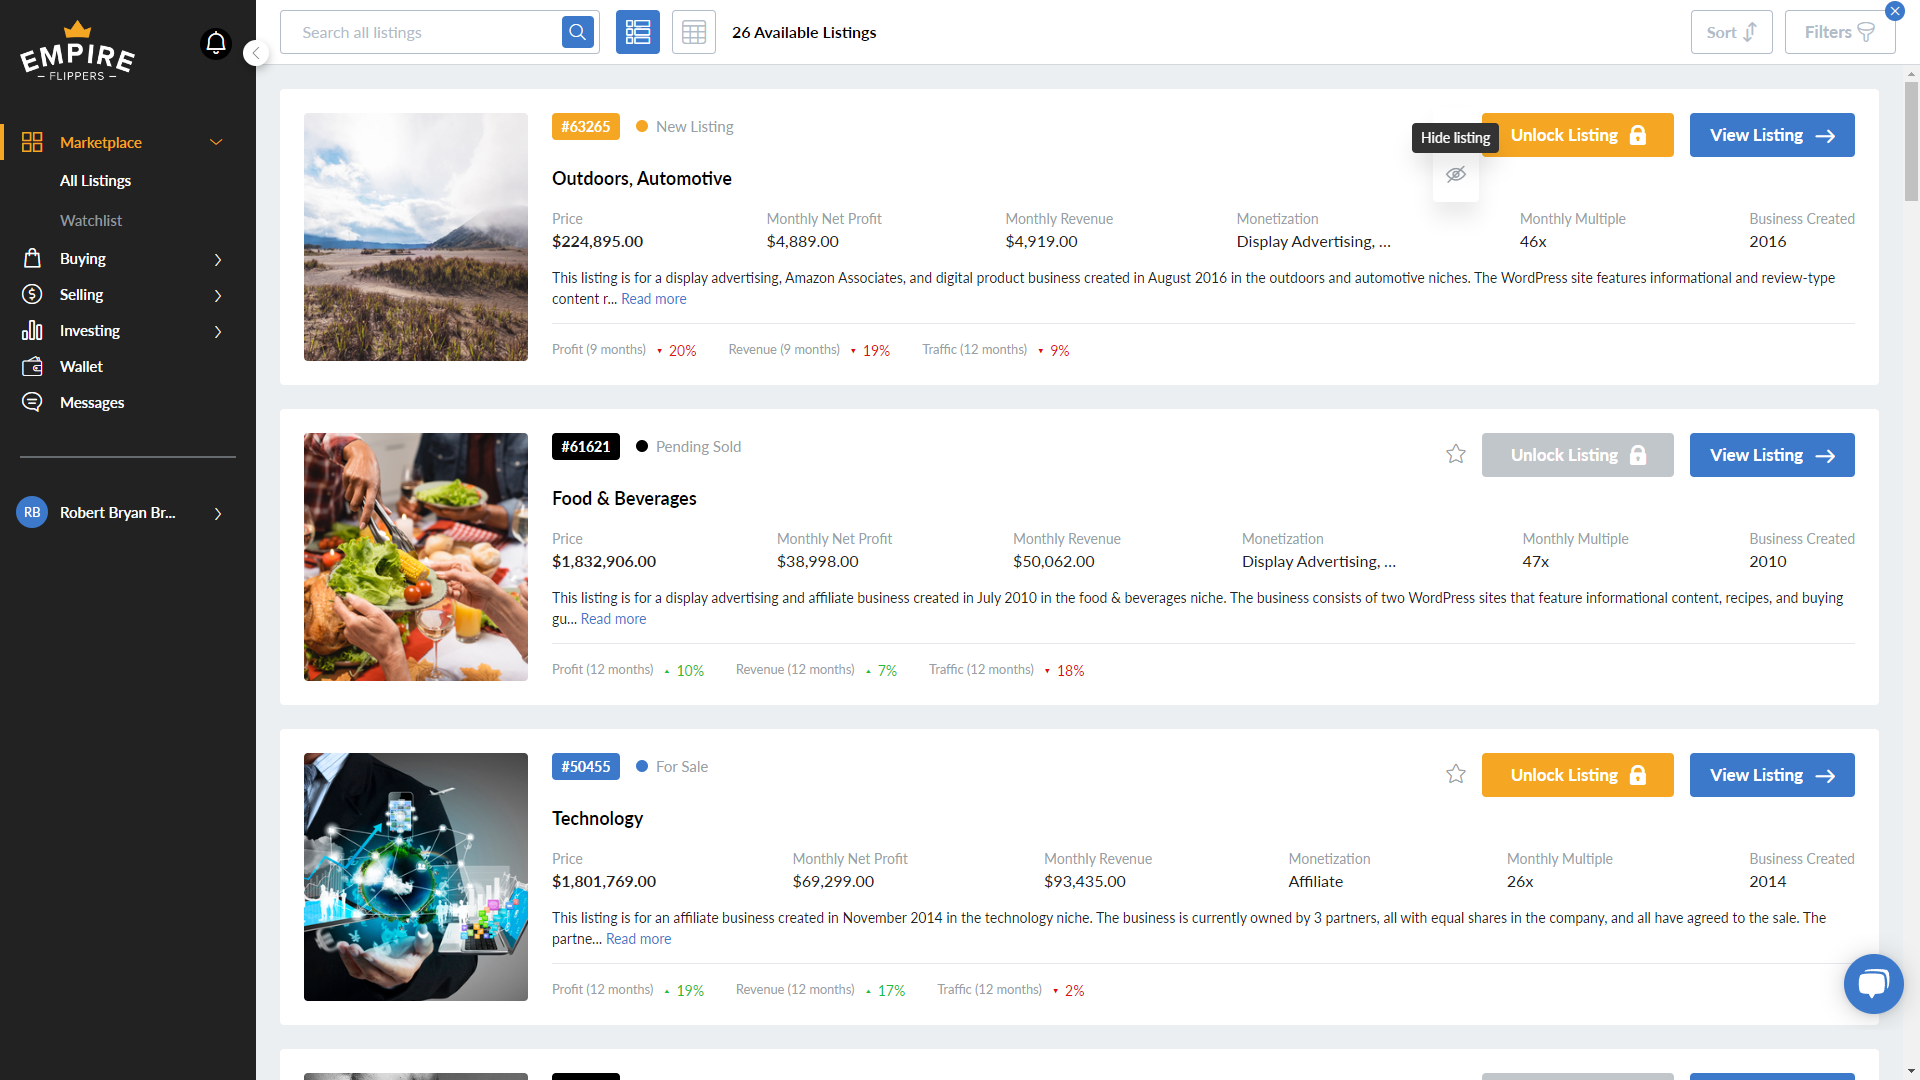Screen dimensions: 1920x1080
Task: Click the Empire Flippers logo
Action: [78, 52]
